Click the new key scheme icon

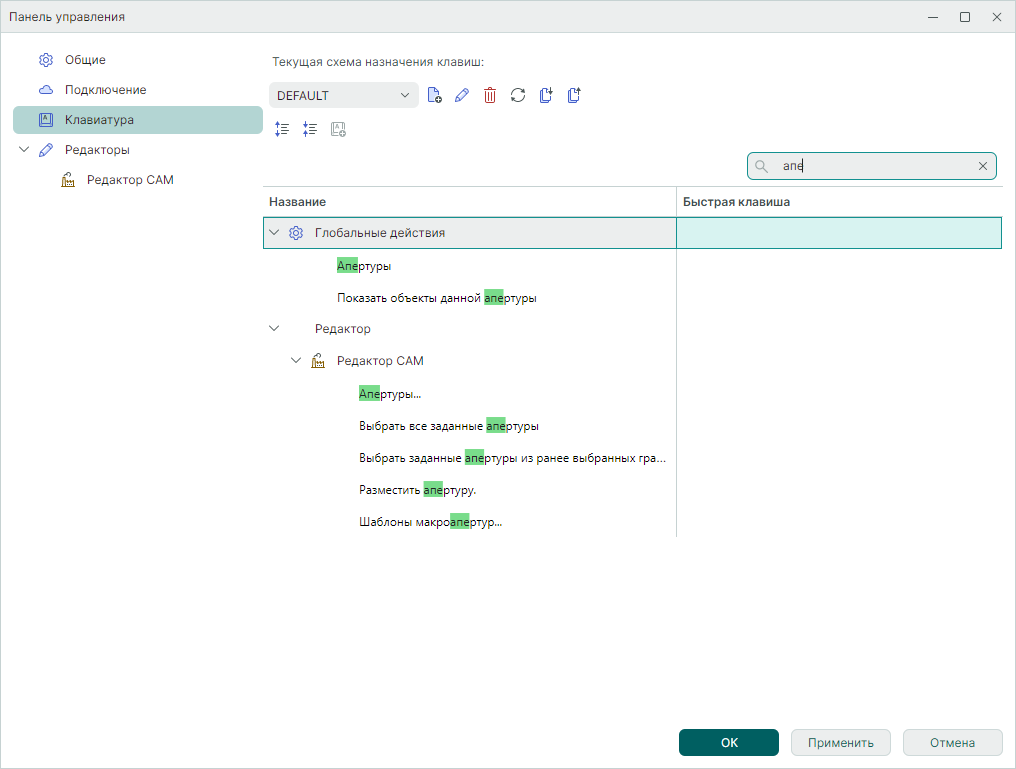pyautogui.click(x=434, y=96)
